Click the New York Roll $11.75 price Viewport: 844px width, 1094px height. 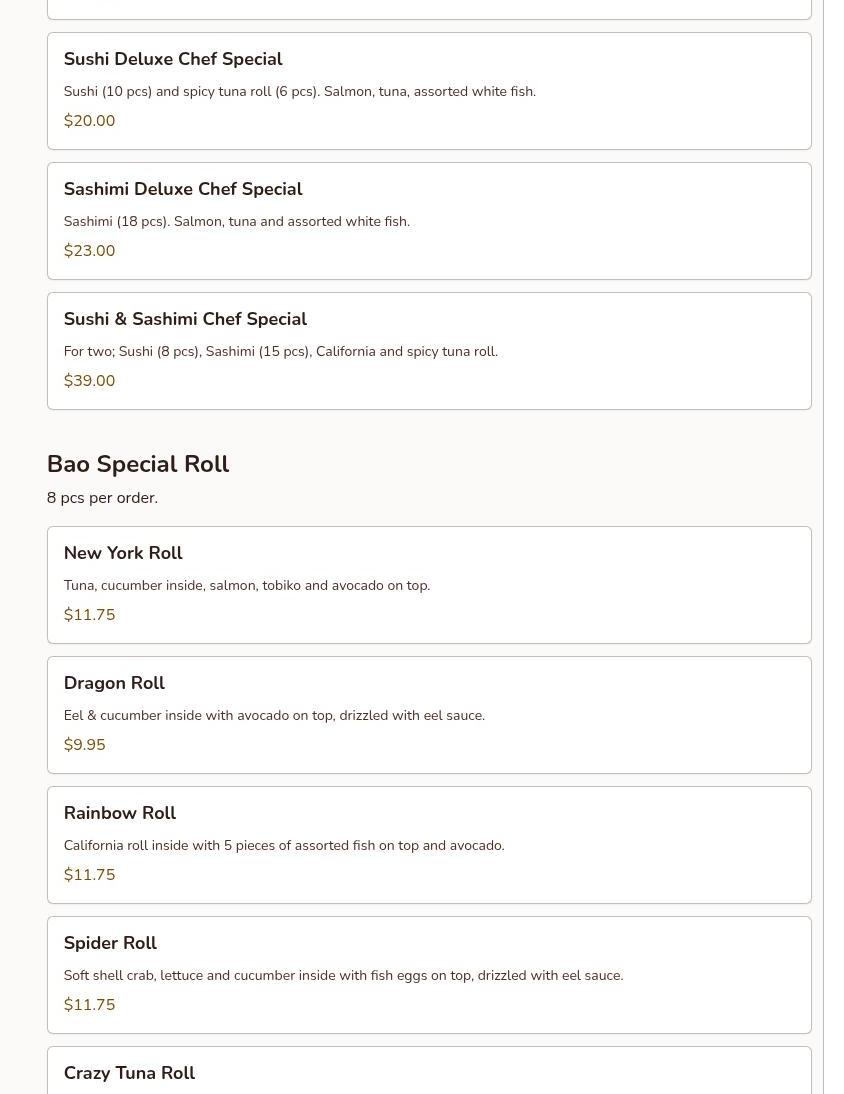89,615
